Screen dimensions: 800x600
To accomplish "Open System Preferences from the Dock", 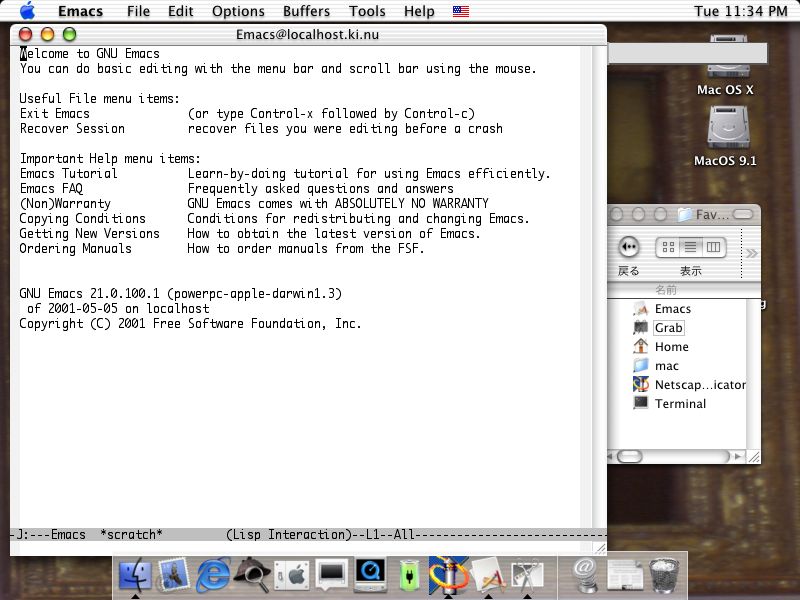I will pyautogui.click(x=292, y=576).
